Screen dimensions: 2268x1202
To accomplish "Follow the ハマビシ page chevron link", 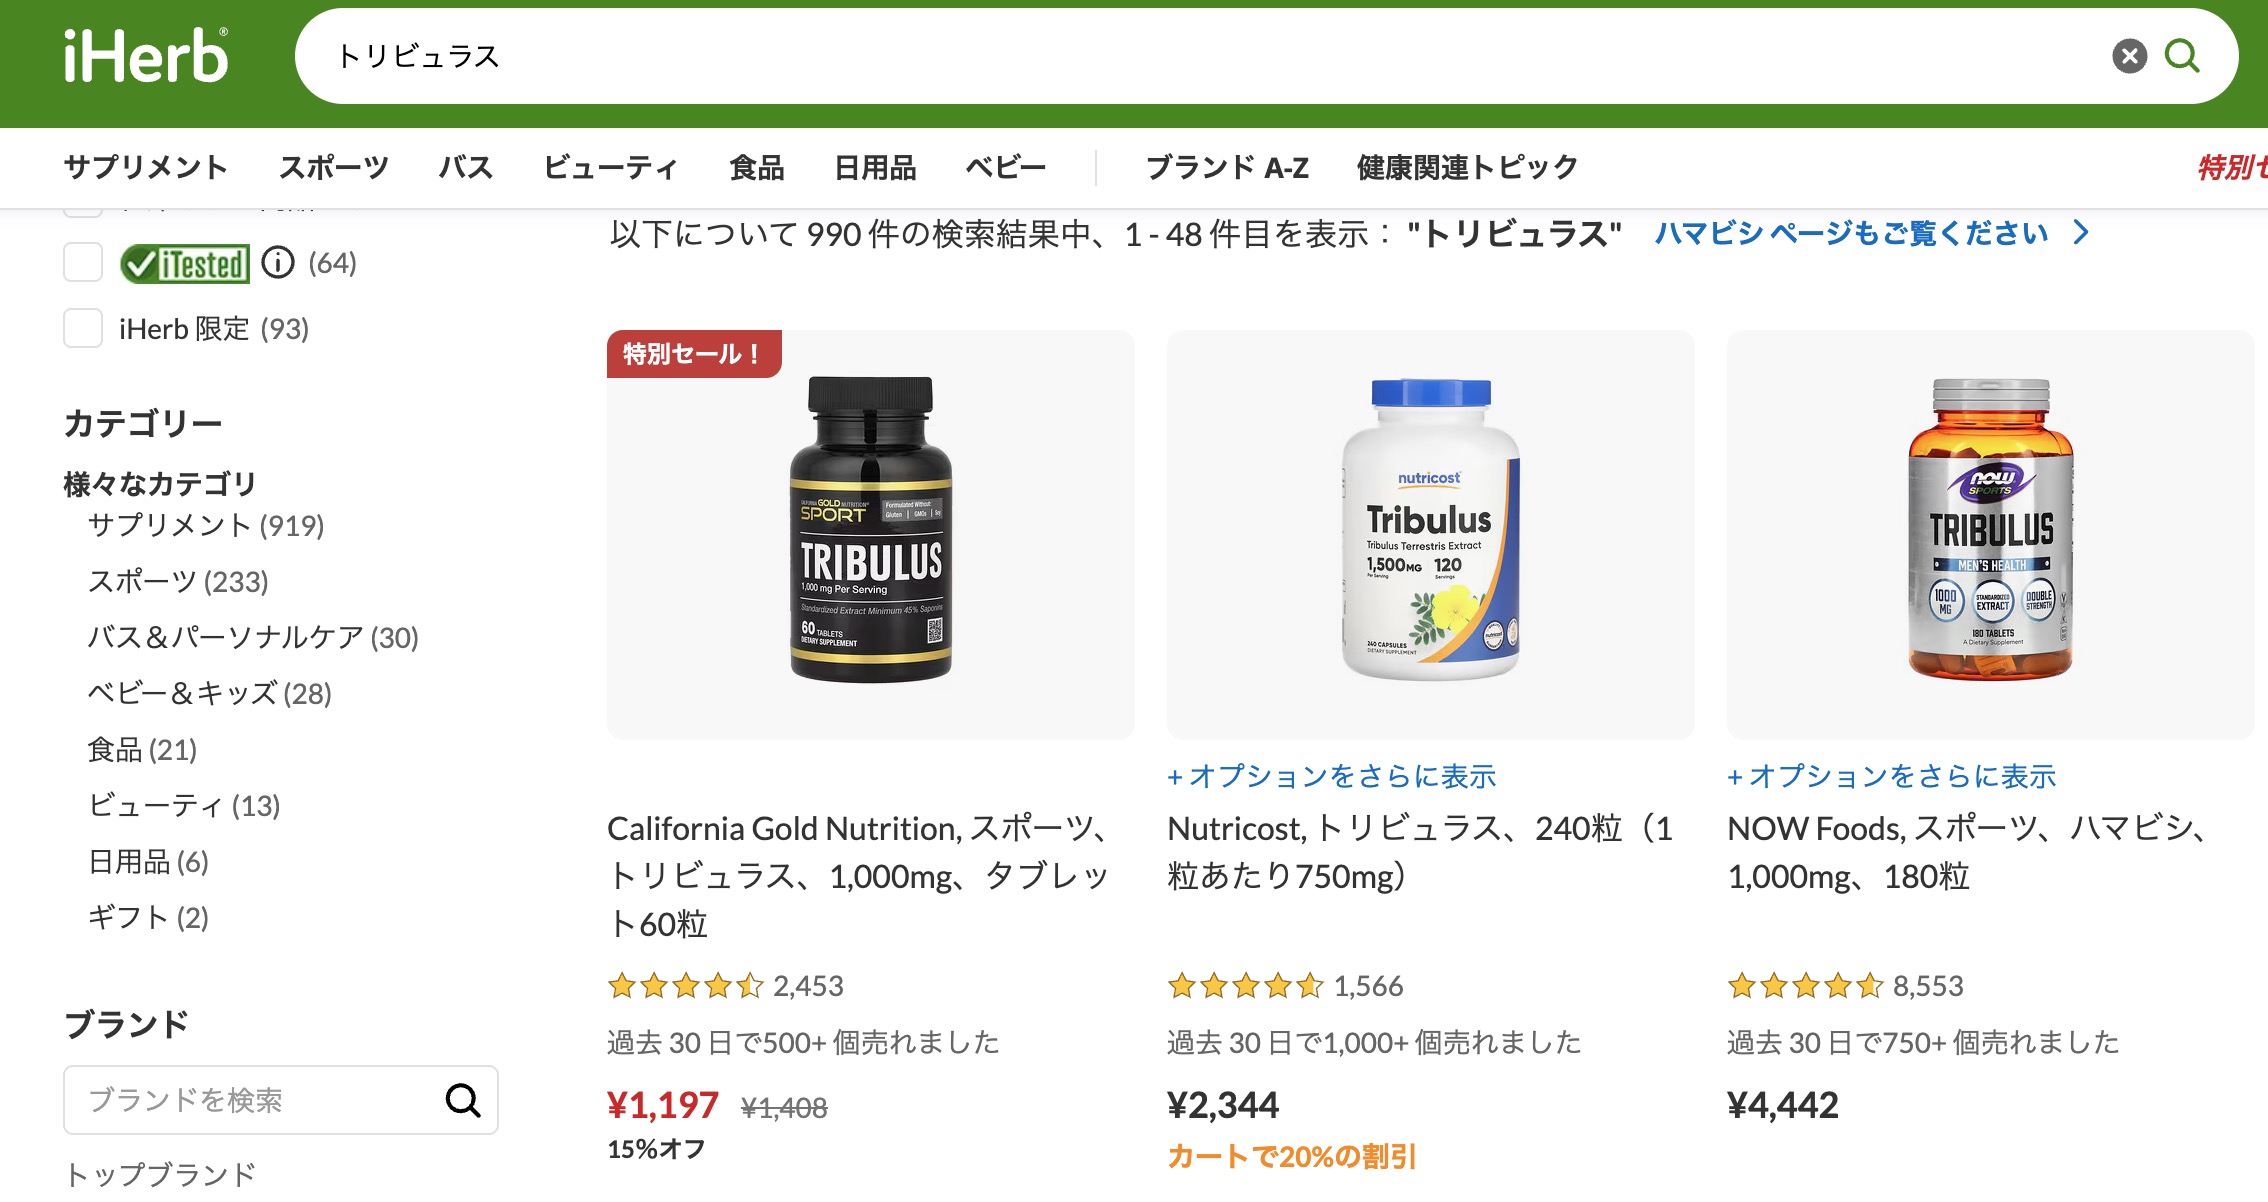I will (2081, 233).
